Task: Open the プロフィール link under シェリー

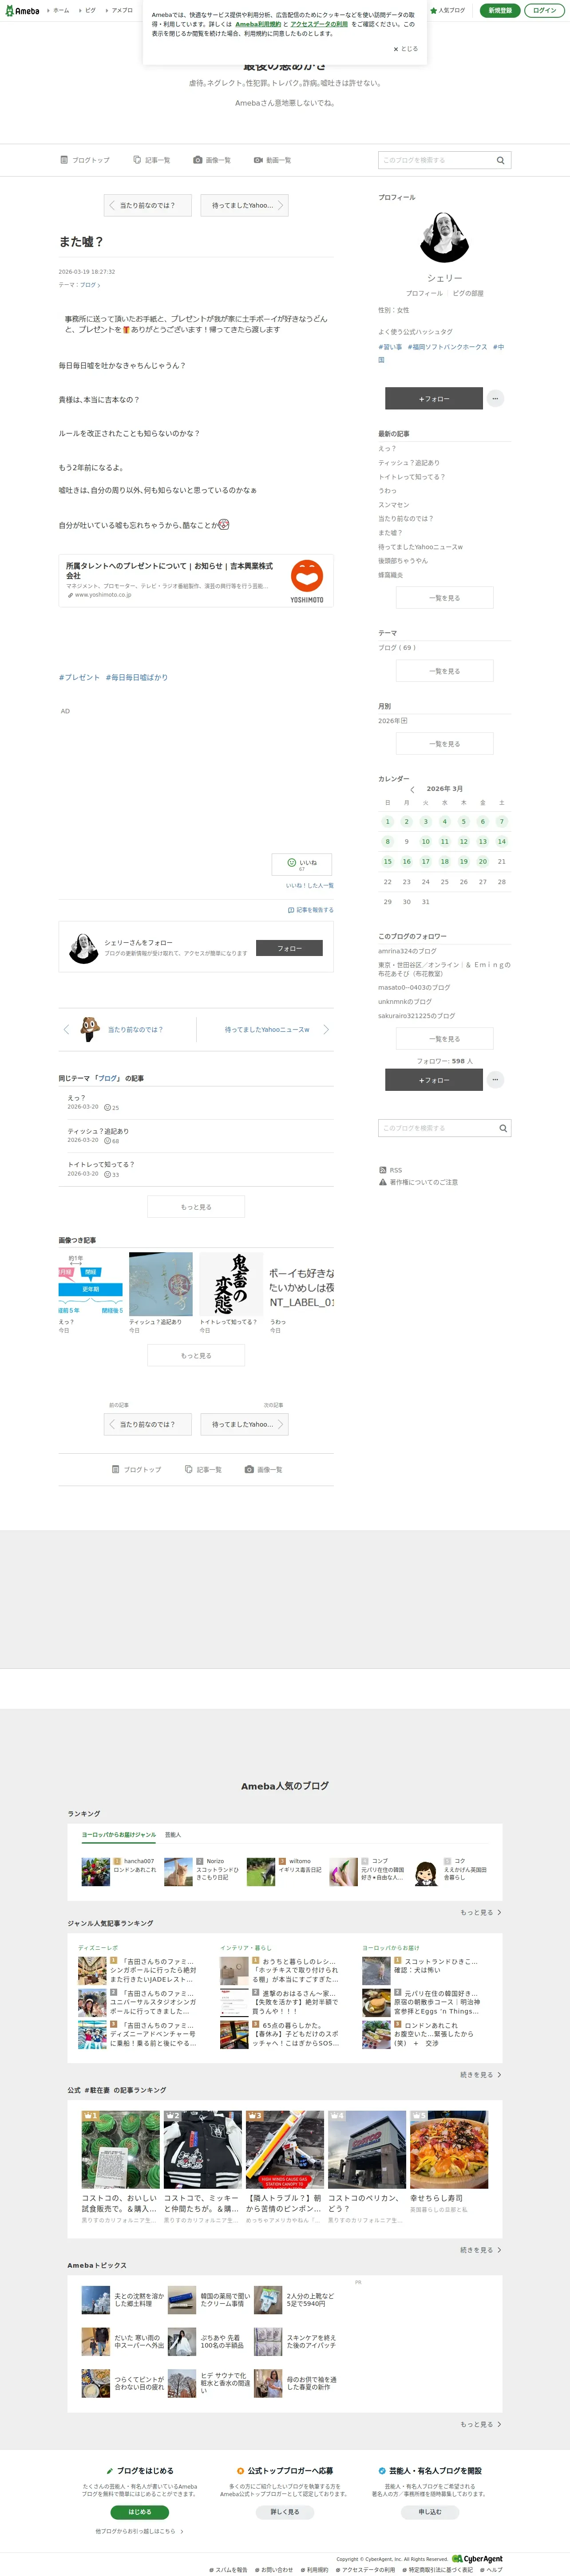Action: pos(424,293)
